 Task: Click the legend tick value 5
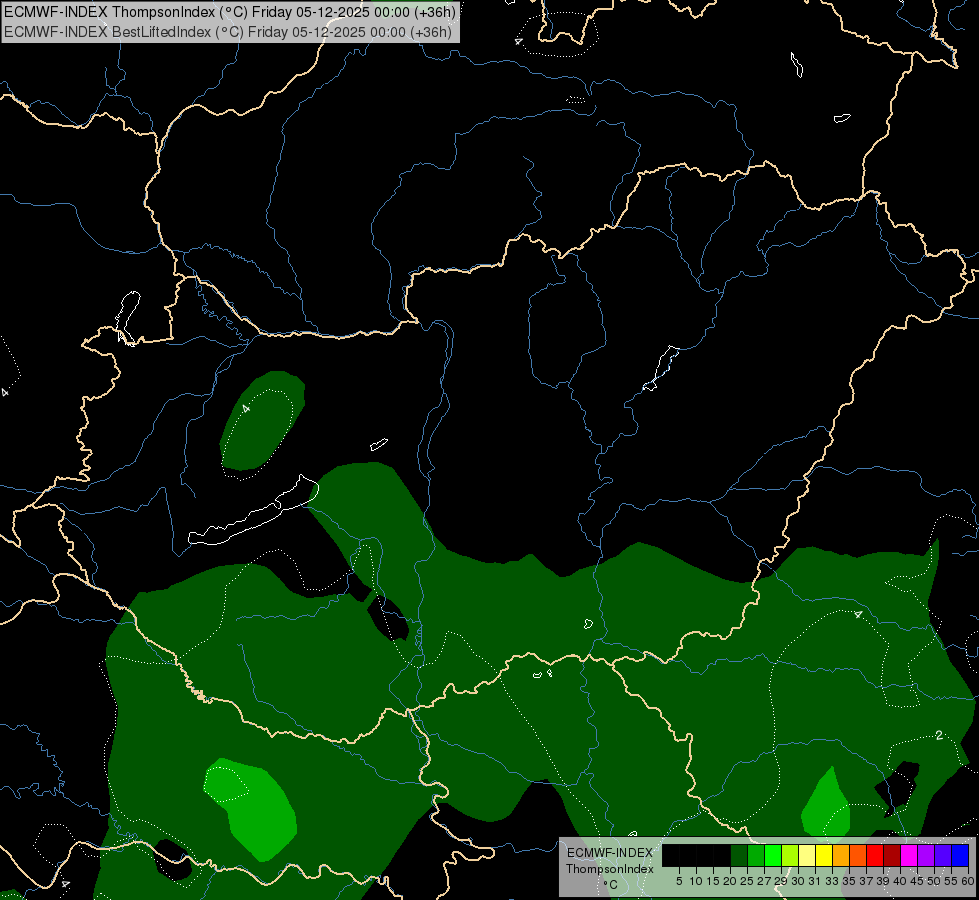[x=679, y=881]
